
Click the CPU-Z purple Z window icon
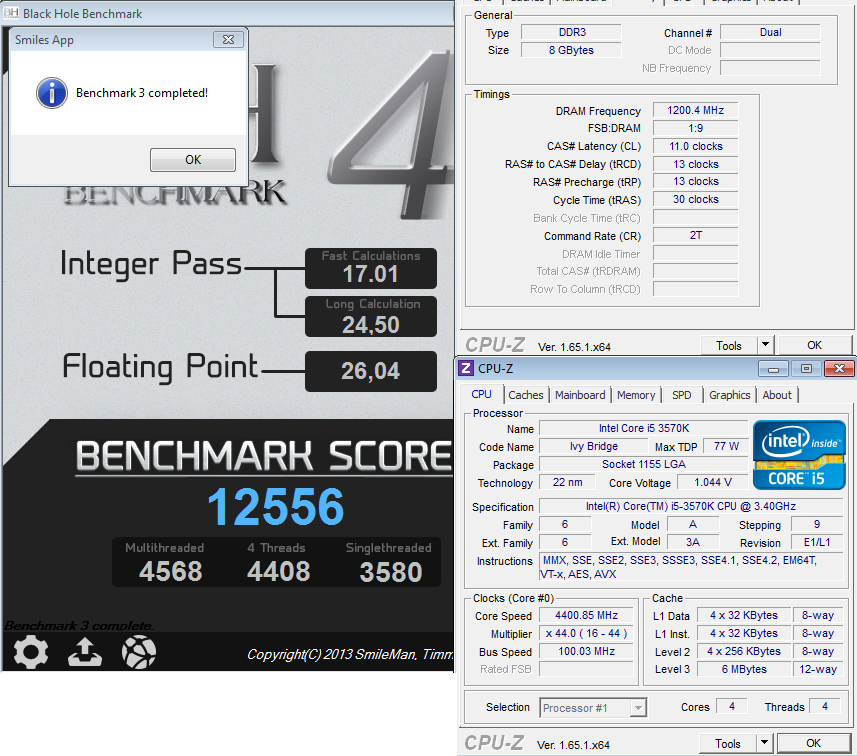click(466, 368)
